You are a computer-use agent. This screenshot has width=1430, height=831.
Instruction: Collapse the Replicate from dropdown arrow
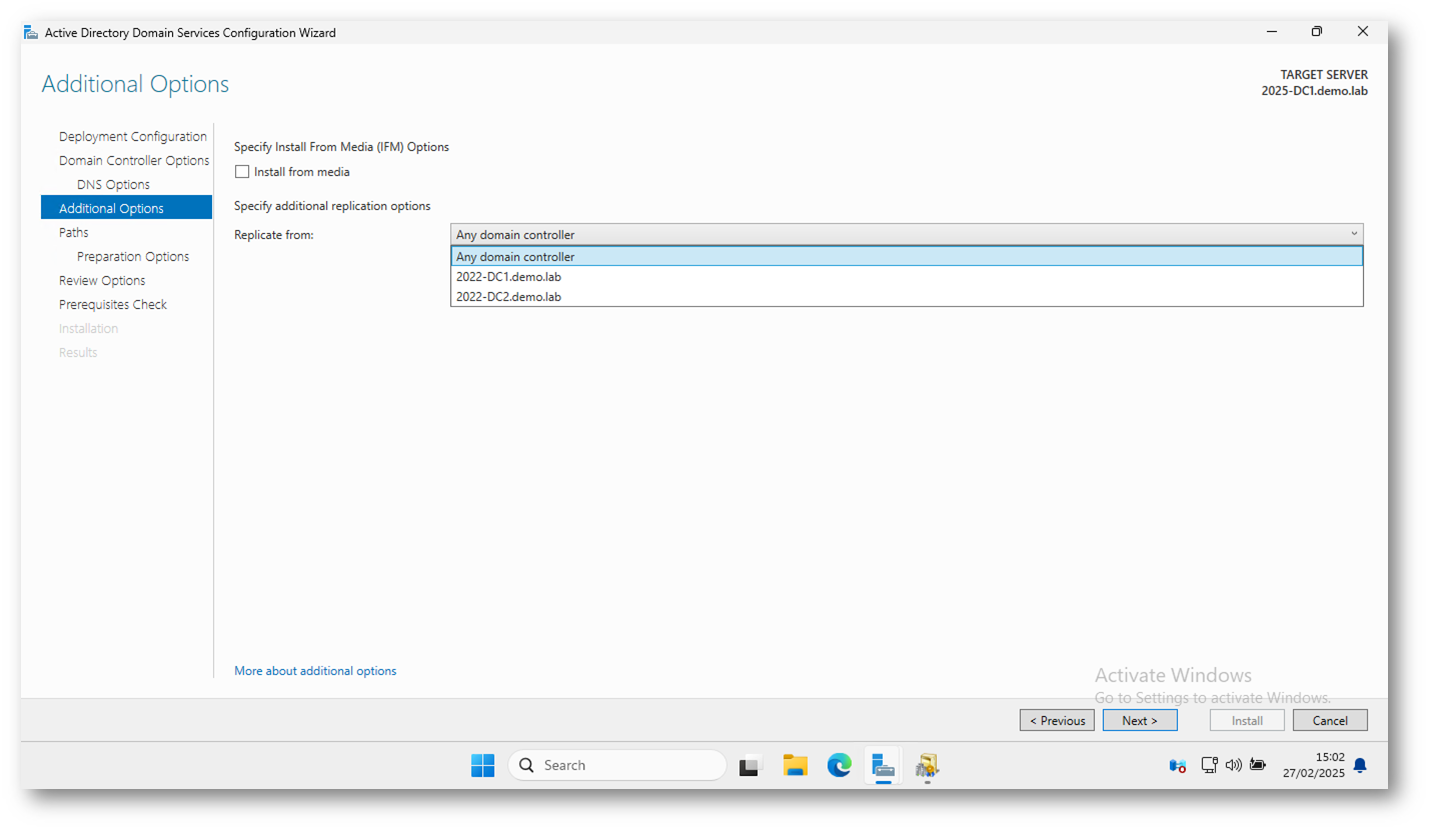(x=1354, y=234)
